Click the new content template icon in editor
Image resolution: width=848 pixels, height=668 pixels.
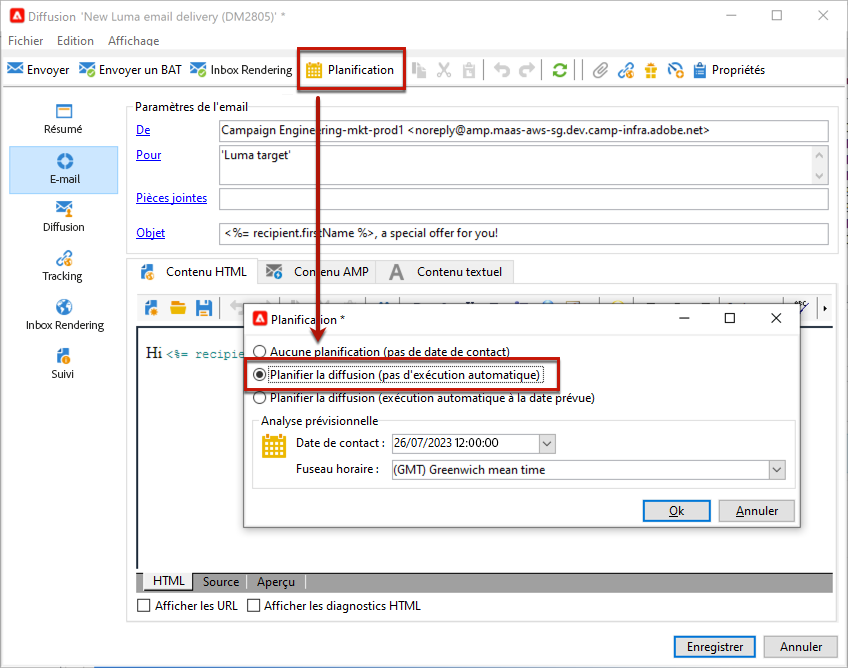coord(151,308)
